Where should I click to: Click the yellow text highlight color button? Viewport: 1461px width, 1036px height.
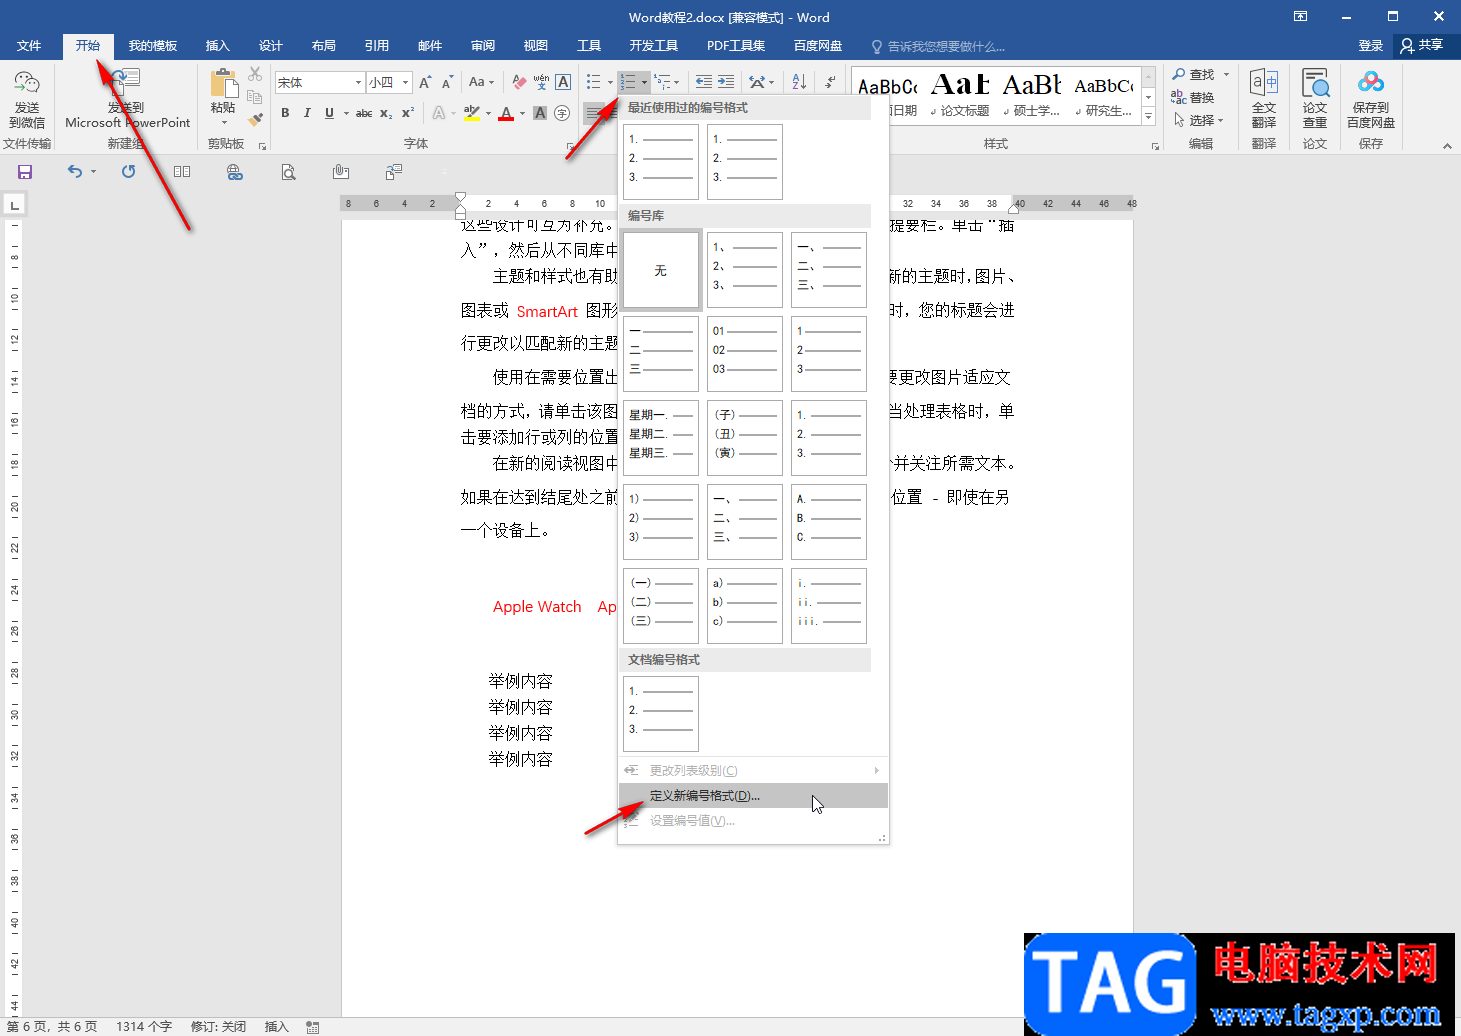[472, 113]
